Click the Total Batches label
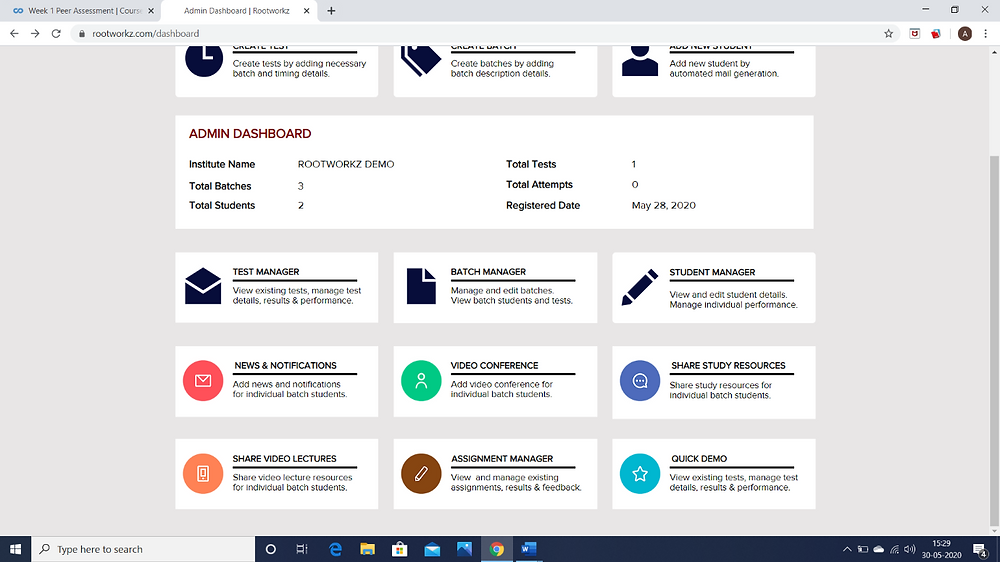Image resolution: width=1000 pixels, height=562 pixels. pyautogui.click(x=220, y=186)
